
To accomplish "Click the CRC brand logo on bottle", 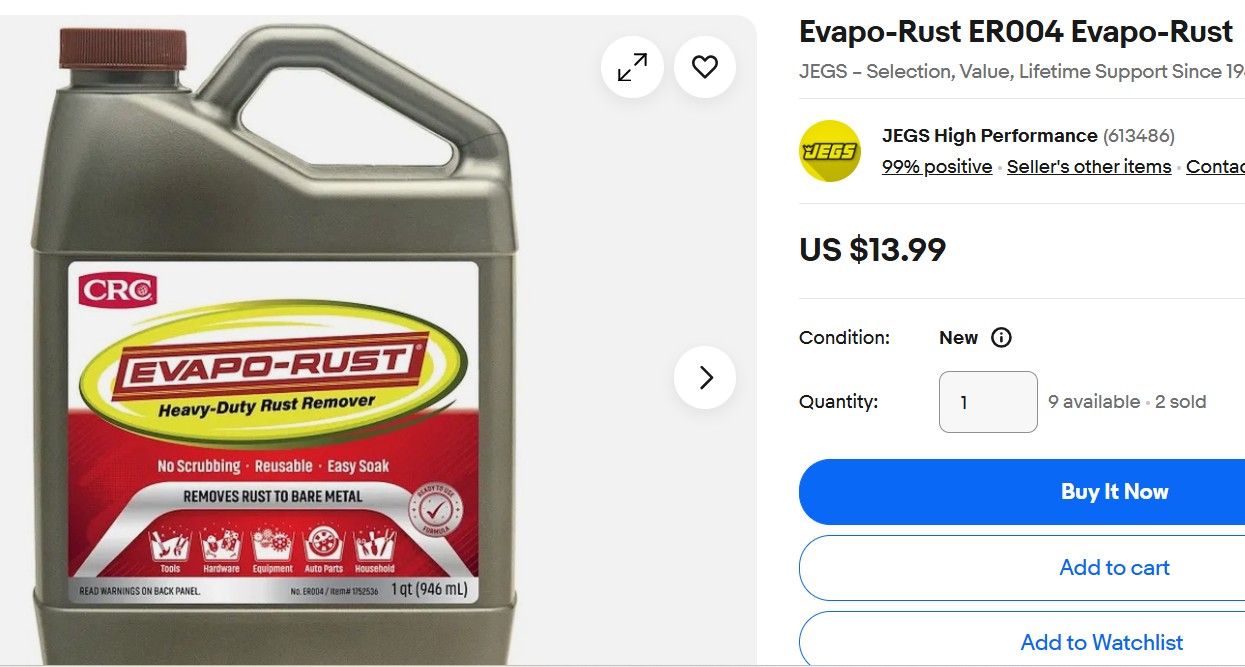I will 118,290.
